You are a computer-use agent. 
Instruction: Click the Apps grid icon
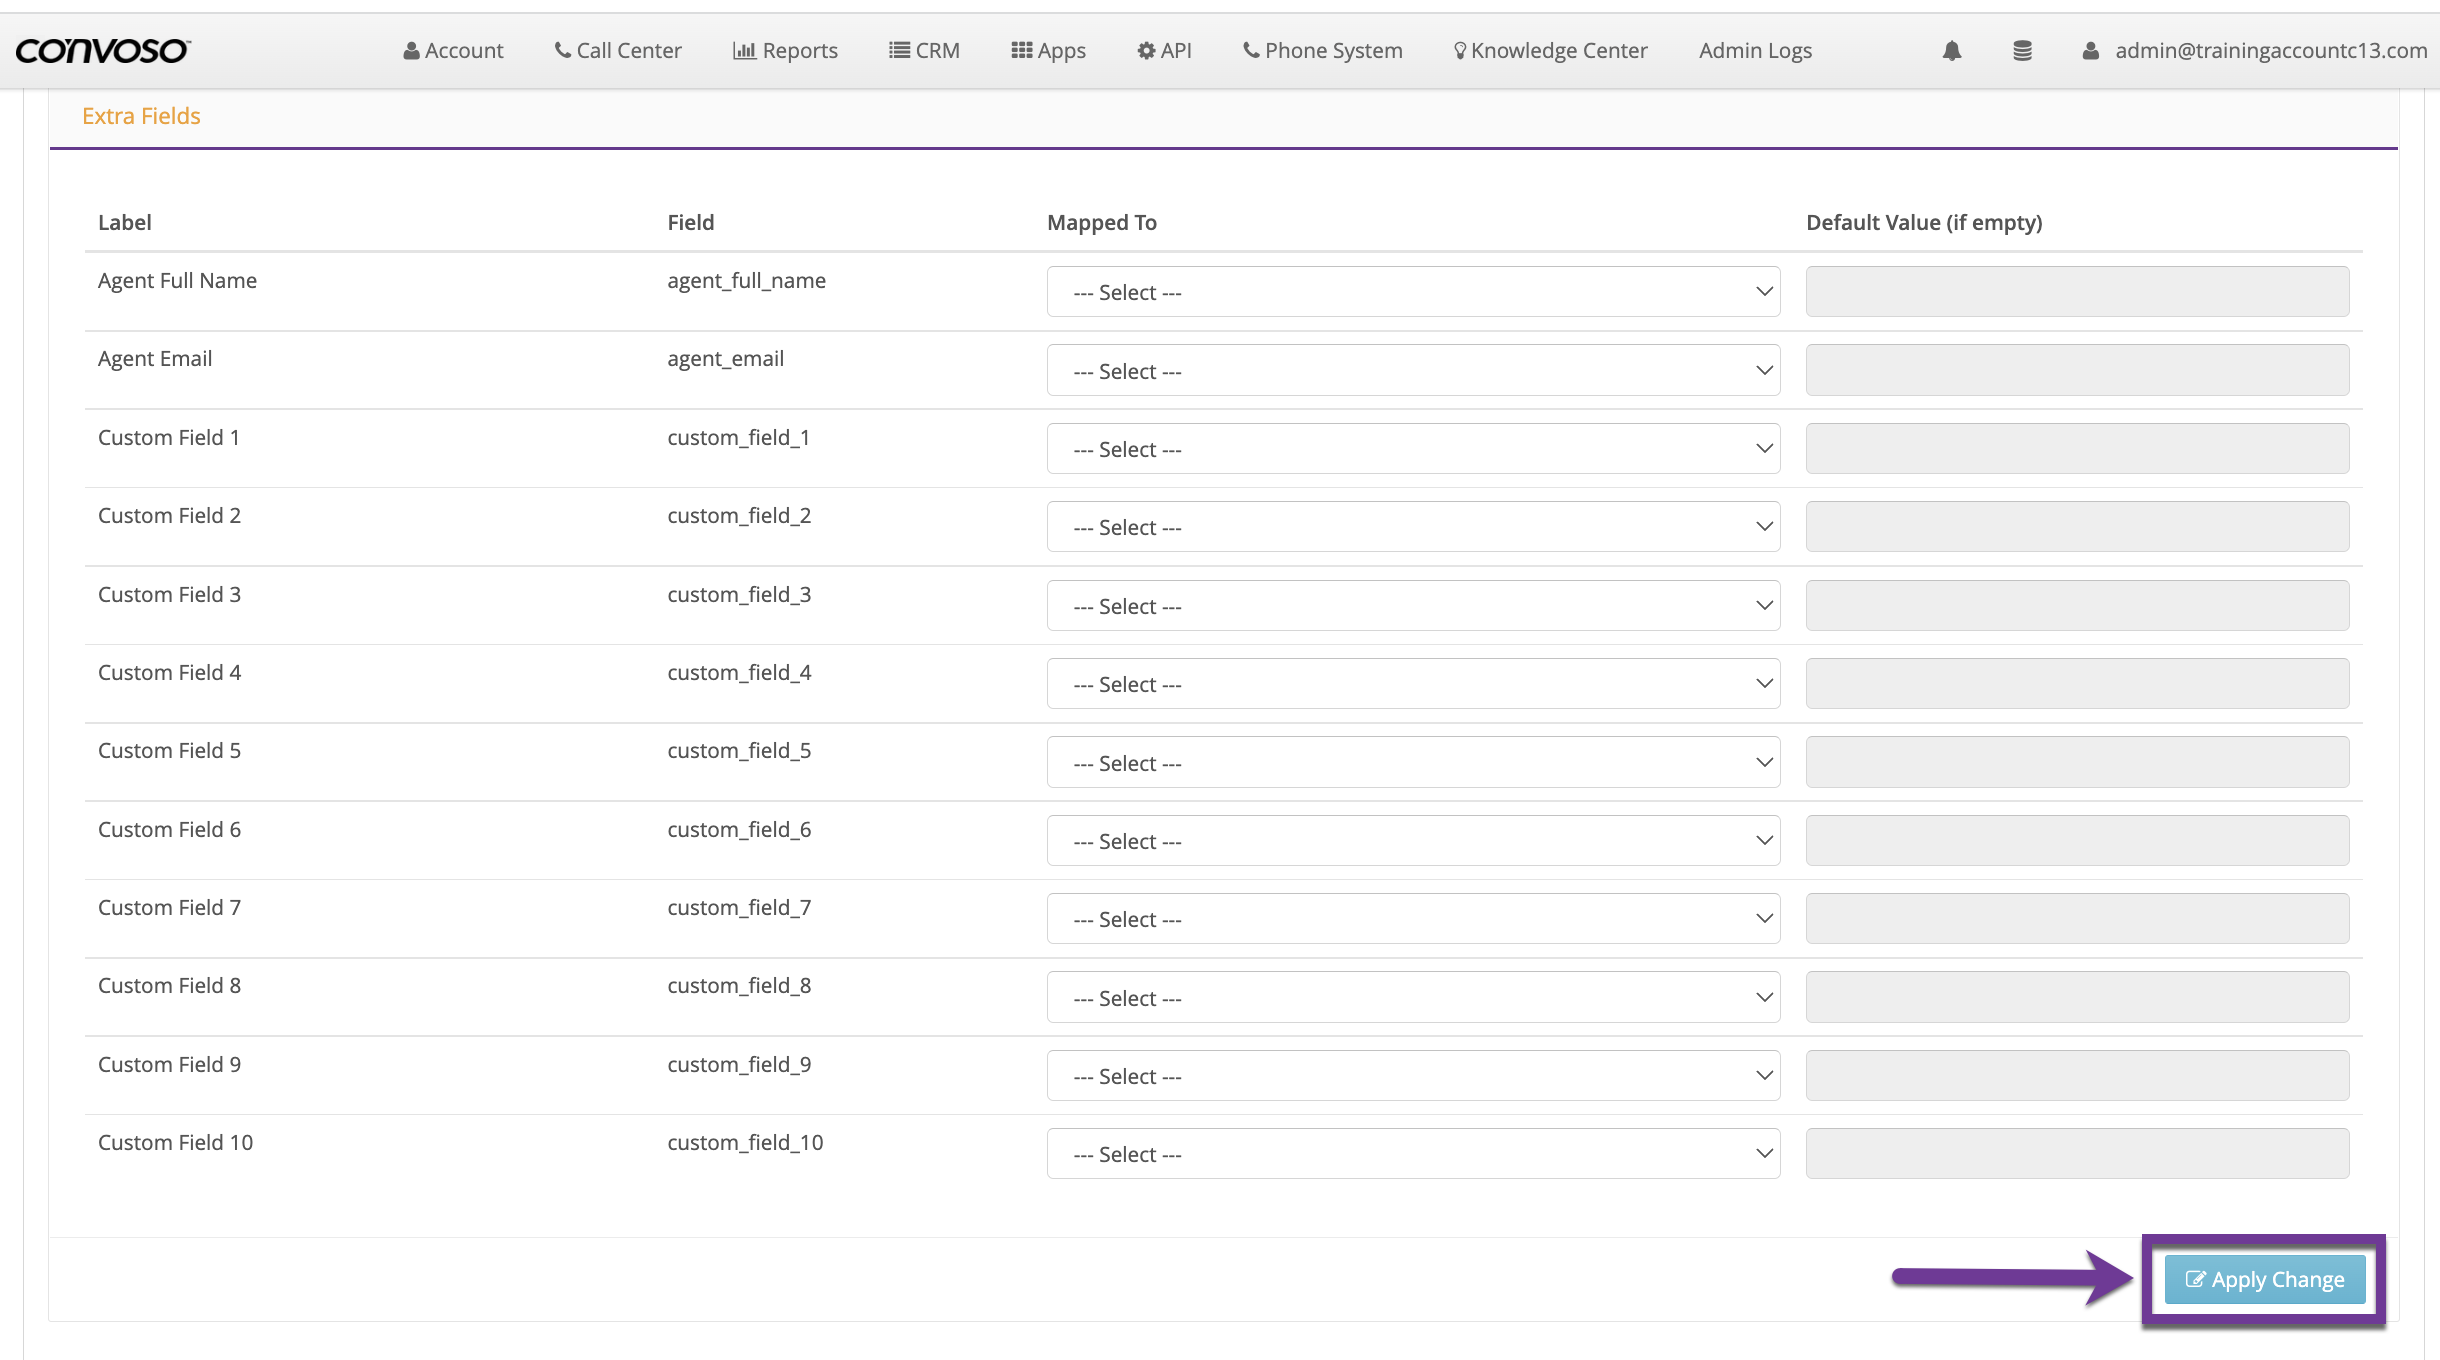1021,50
